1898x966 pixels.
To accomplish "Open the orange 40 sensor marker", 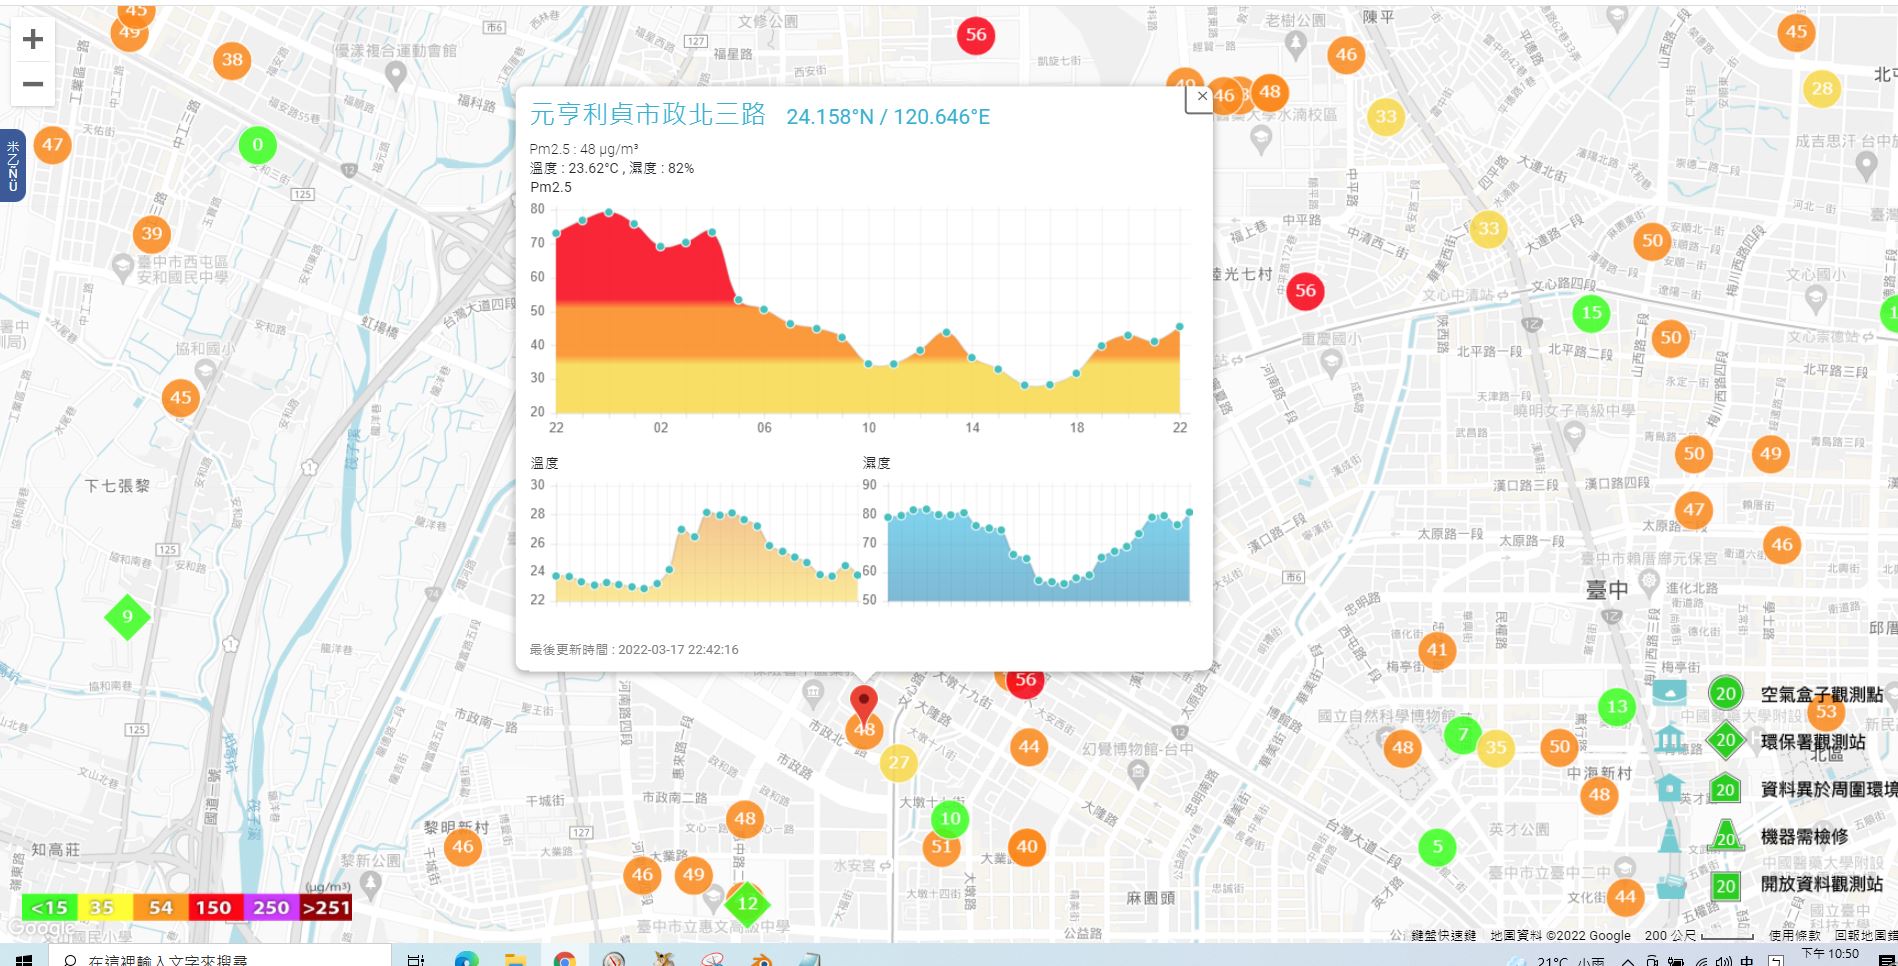I will tap(1027, 847).
